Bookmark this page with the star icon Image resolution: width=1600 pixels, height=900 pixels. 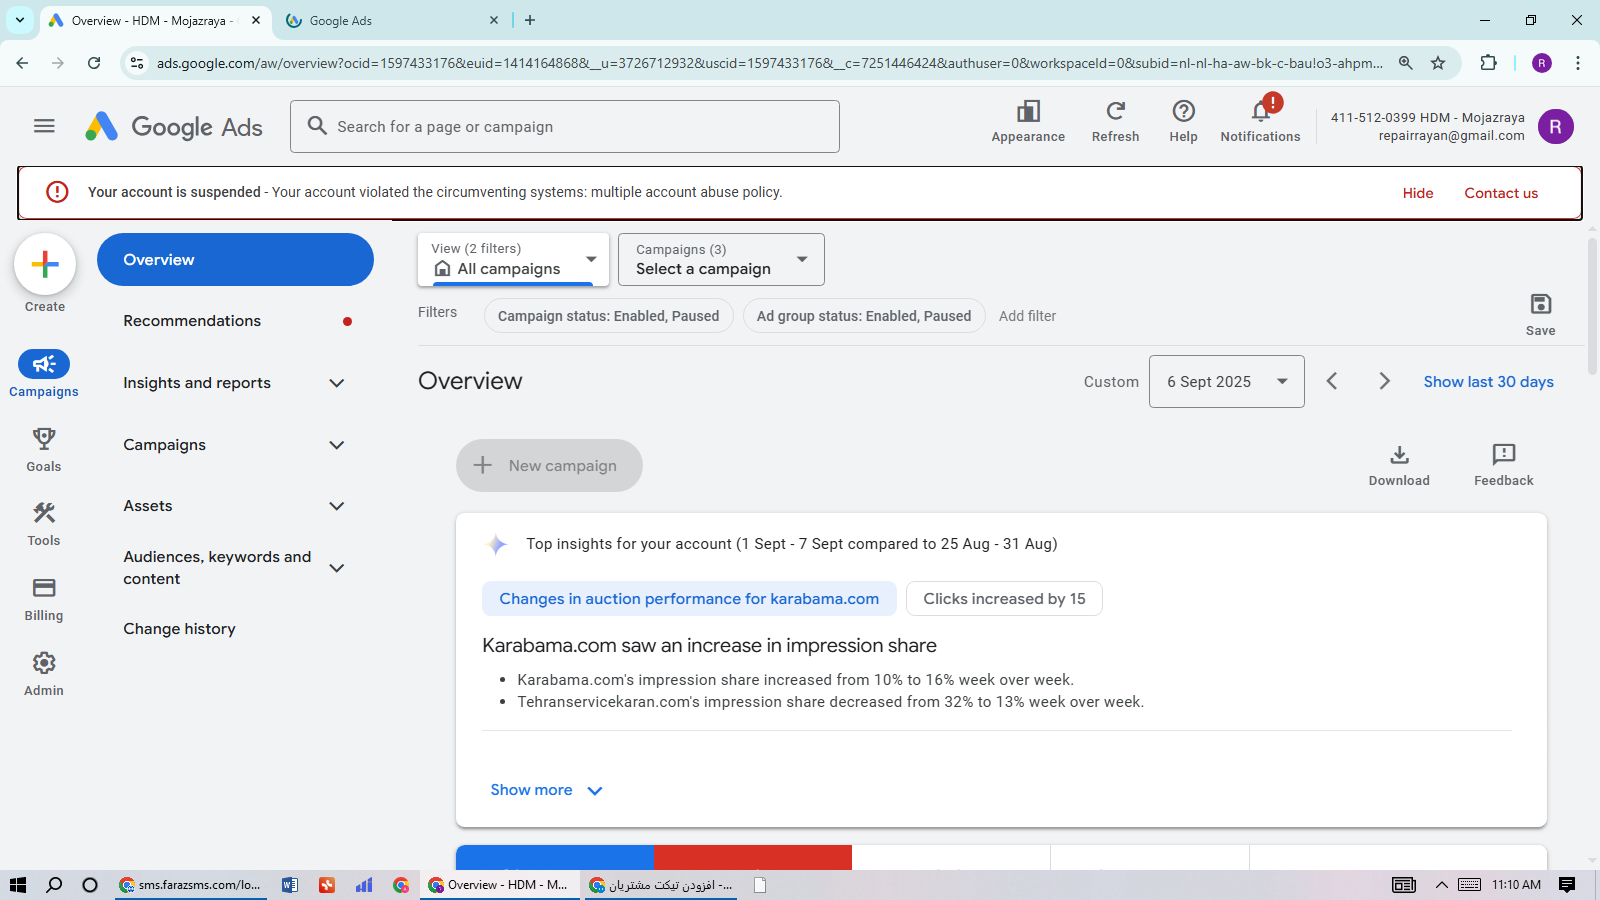(1438, 63)
